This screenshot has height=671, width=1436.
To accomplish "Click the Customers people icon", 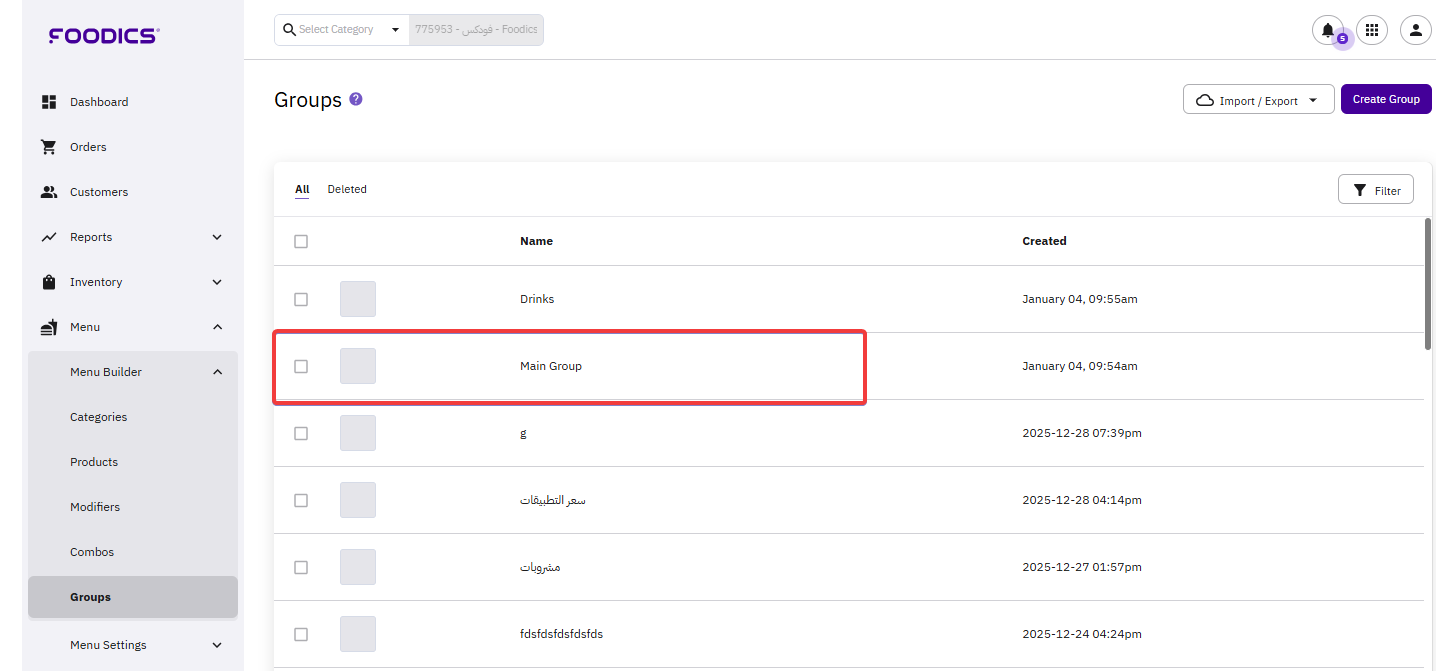I will [x=49, y=192].
